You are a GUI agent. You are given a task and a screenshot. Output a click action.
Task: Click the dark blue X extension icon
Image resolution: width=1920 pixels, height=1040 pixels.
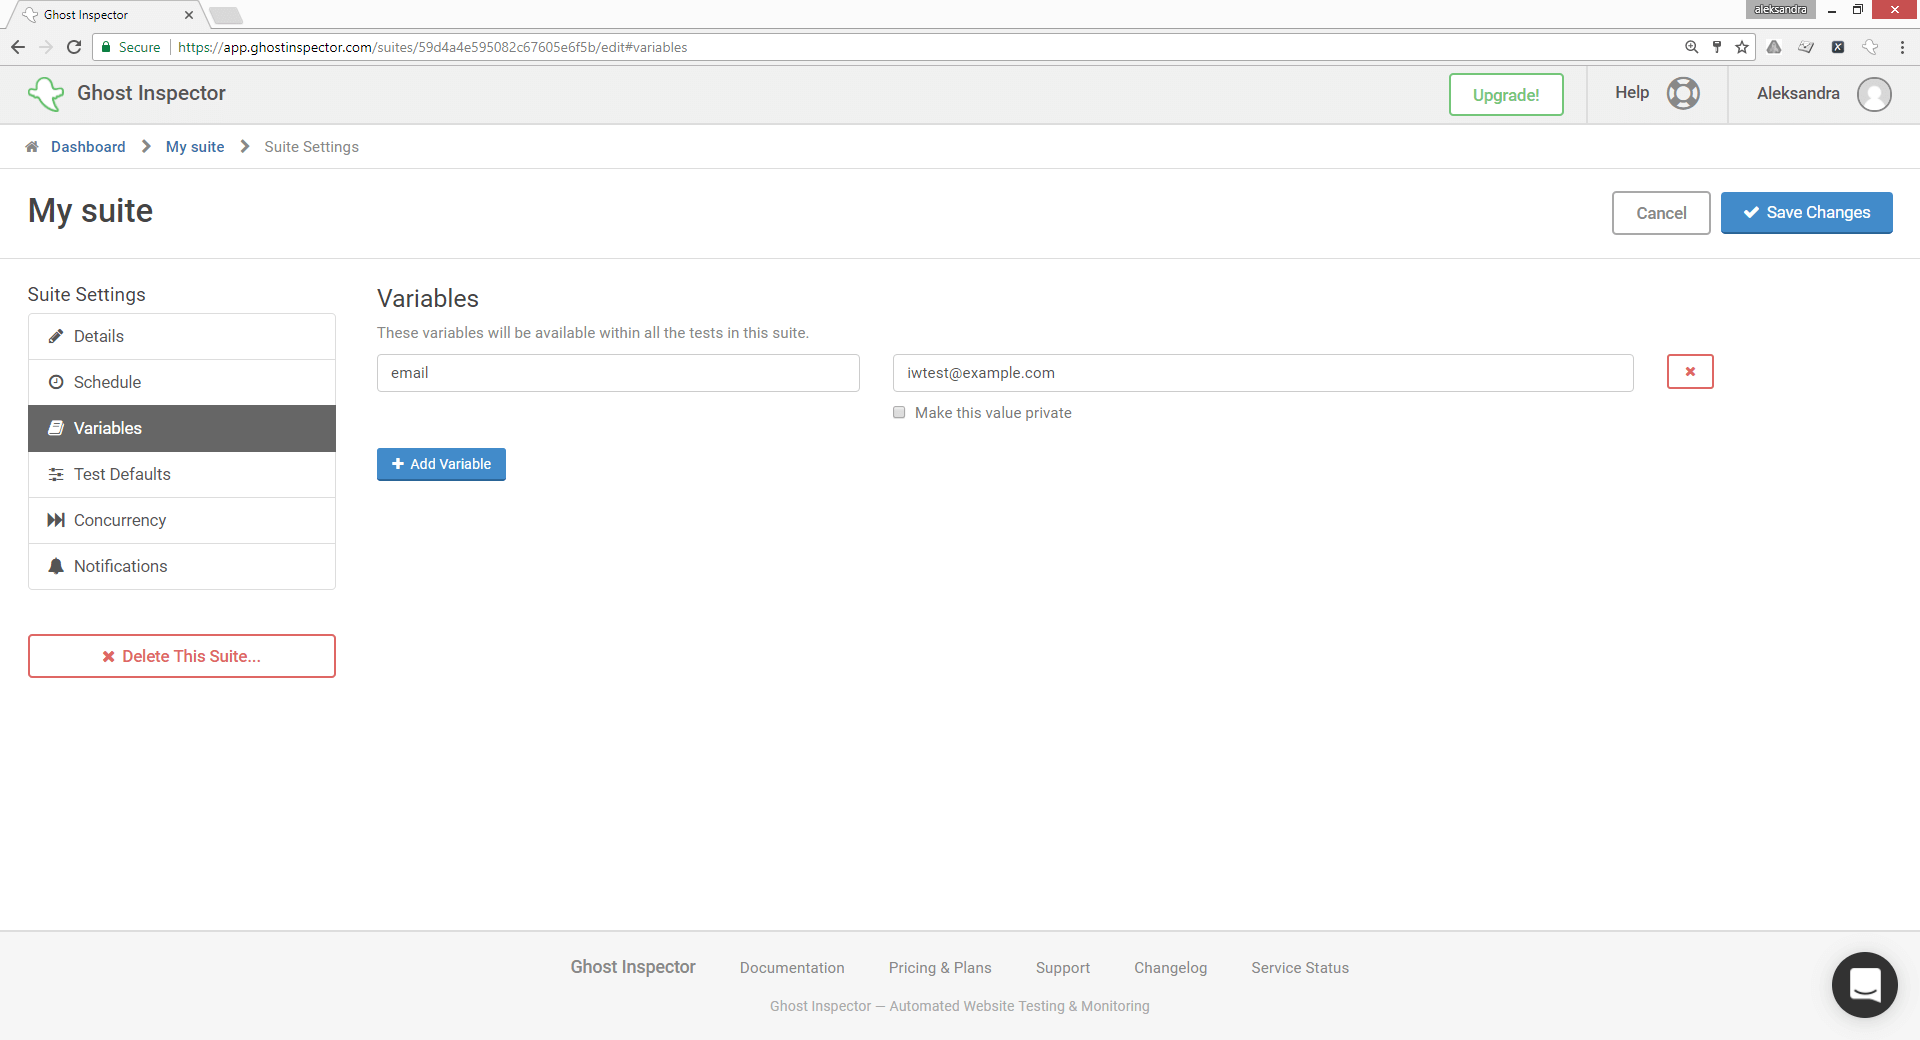point(1838,47)
